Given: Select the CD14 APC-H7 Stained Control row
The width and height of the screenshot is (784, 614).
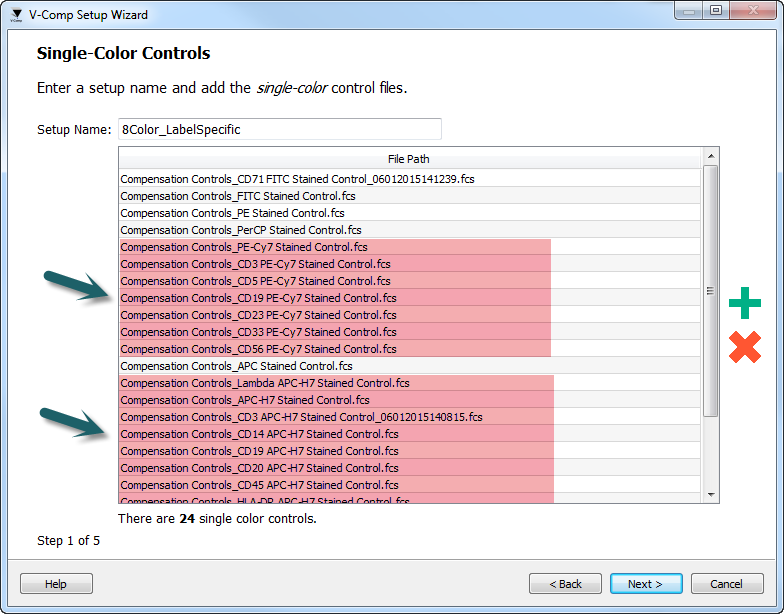Looking at the screenshot, I should 259,434.
